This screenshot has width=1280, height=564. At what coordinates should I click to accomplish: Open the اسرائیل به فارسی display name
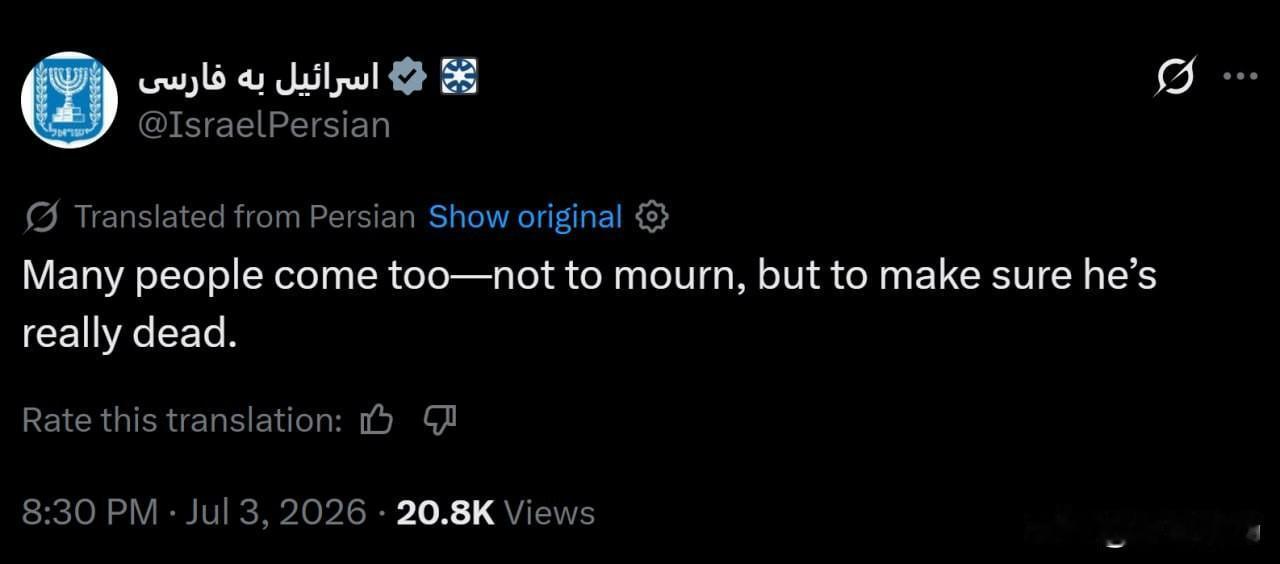tap(258, 77)
